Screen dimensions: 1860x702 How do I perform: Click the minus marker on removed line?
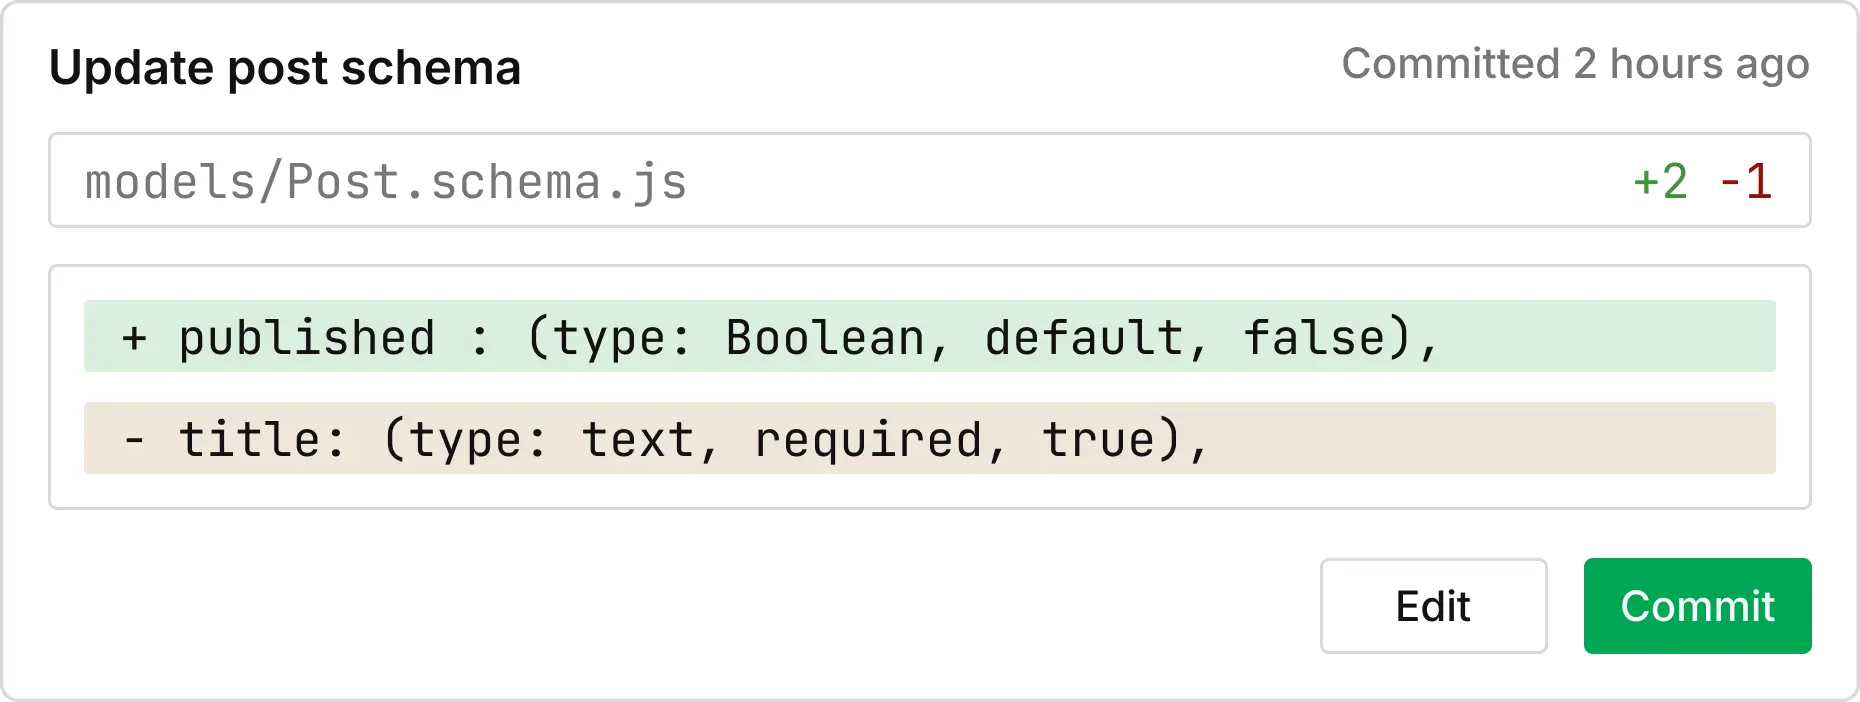coord(134,440)
